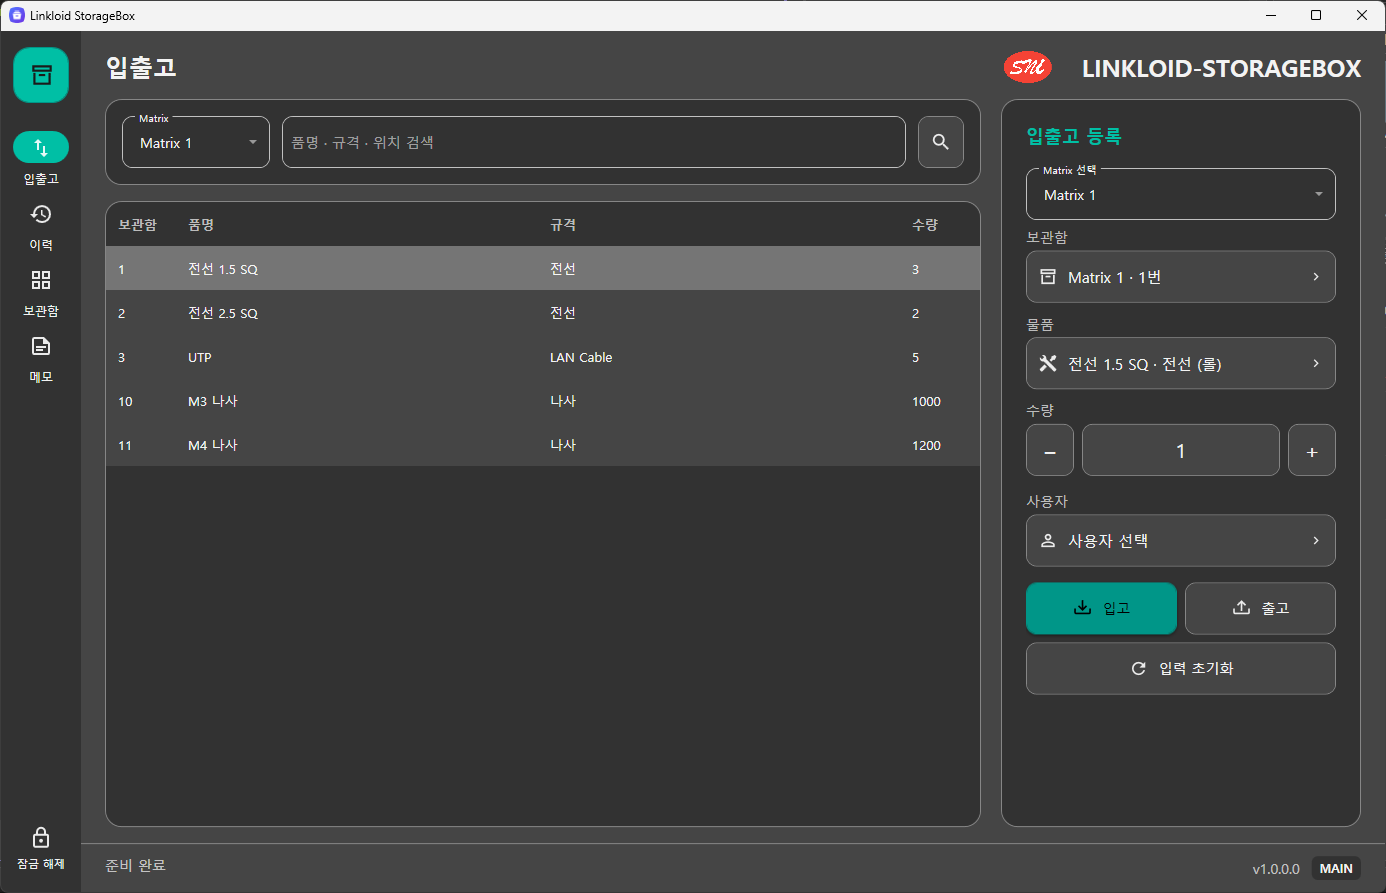This screenshot has width=1386, height=893.
Task: Click the v1.0.0.0 version label
Action: [1276, 869]
